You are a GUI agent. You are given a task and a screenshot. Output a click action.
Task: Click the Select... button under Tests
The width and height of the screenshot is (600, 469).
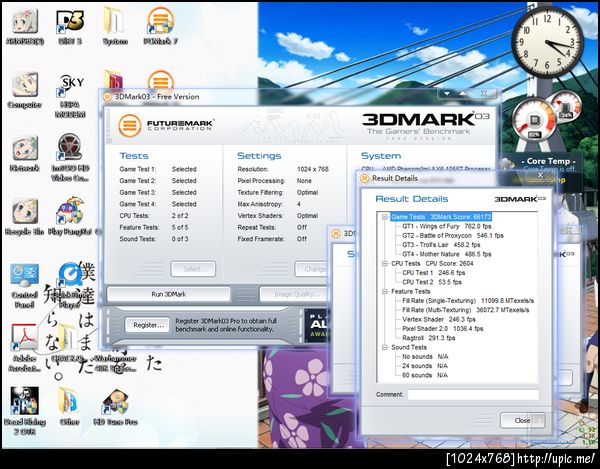(193, 269)
